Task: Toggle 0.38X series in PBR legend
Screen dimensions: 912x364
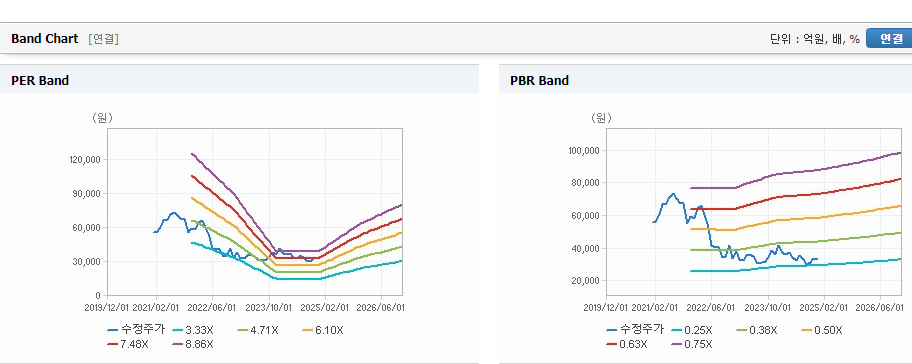Action: pos(758,330)
